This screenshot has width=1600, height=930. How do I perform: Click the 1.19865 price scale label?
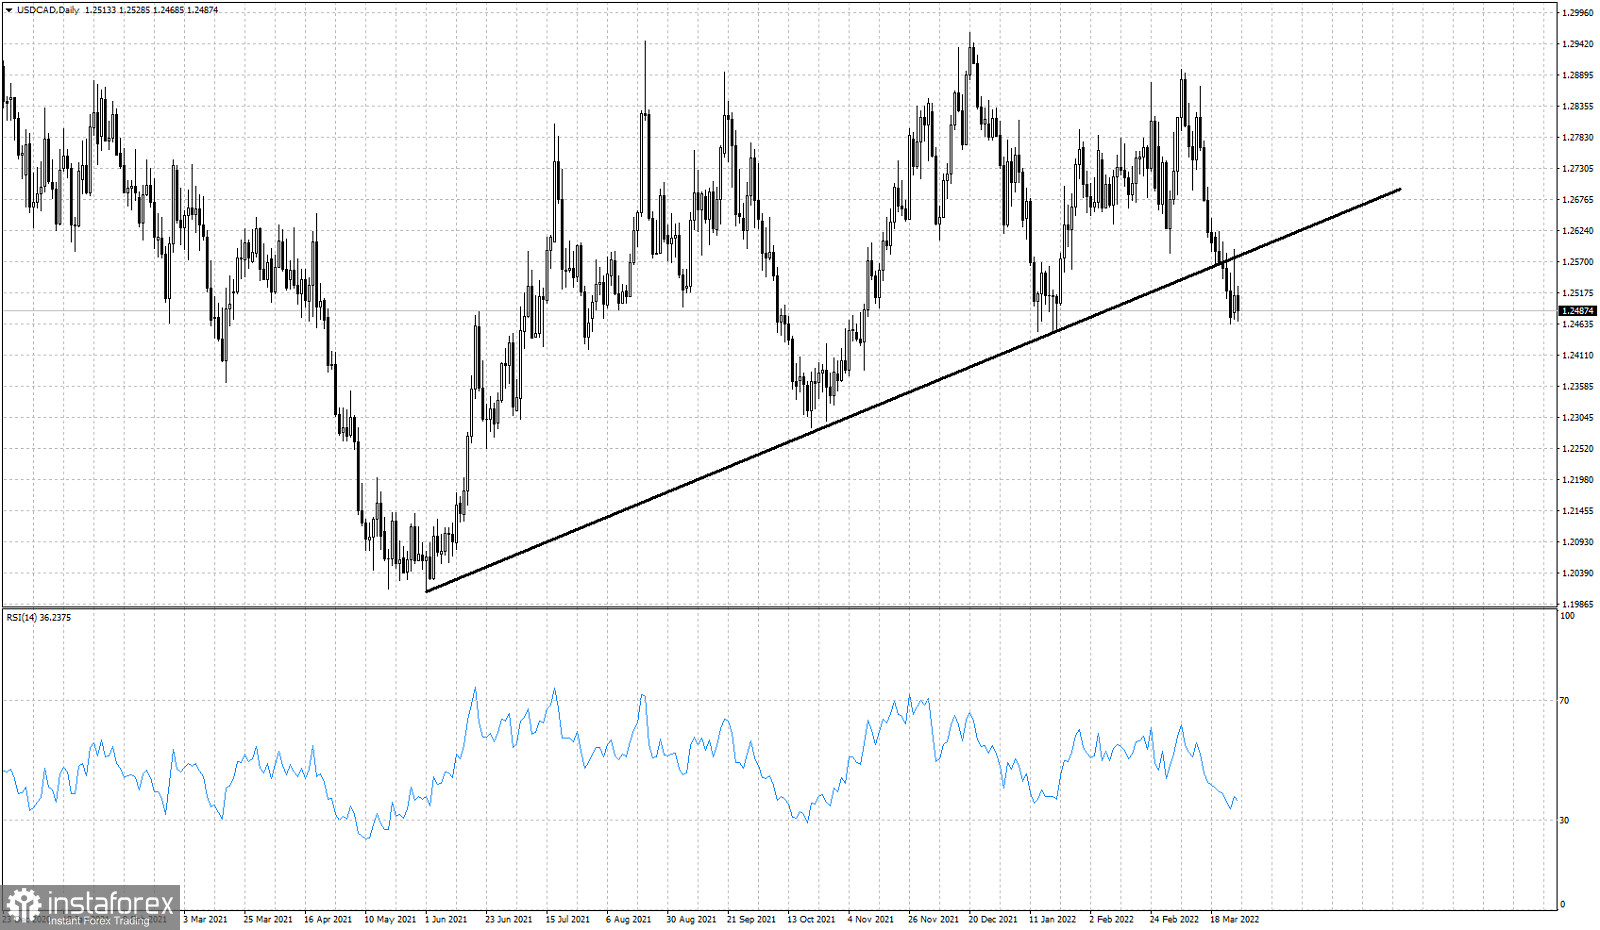pos(1578,604)
